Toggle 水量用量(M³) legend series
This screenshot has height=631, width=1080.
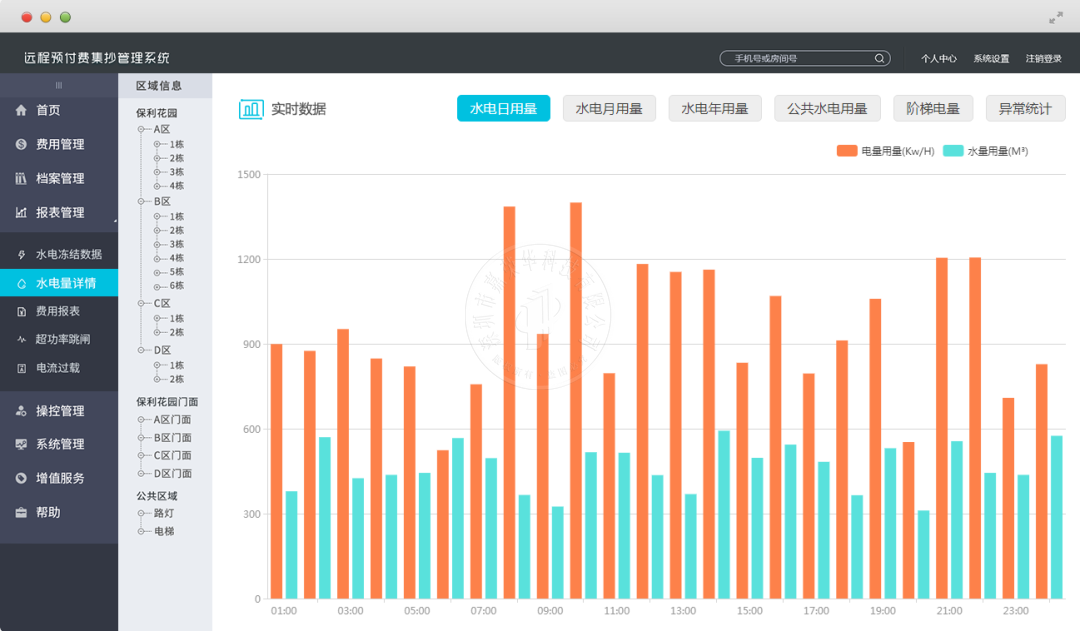click(x=986, y=151)
